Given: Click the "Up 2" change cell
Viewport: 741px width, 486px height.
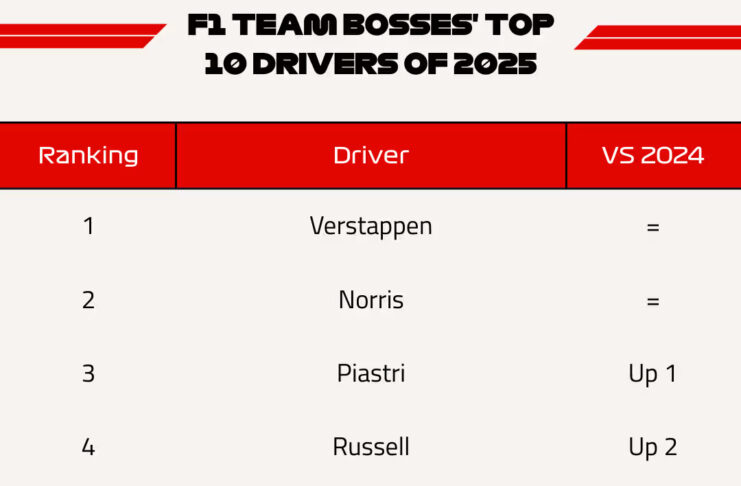Looking at the screenshot, I should (653, 446).
